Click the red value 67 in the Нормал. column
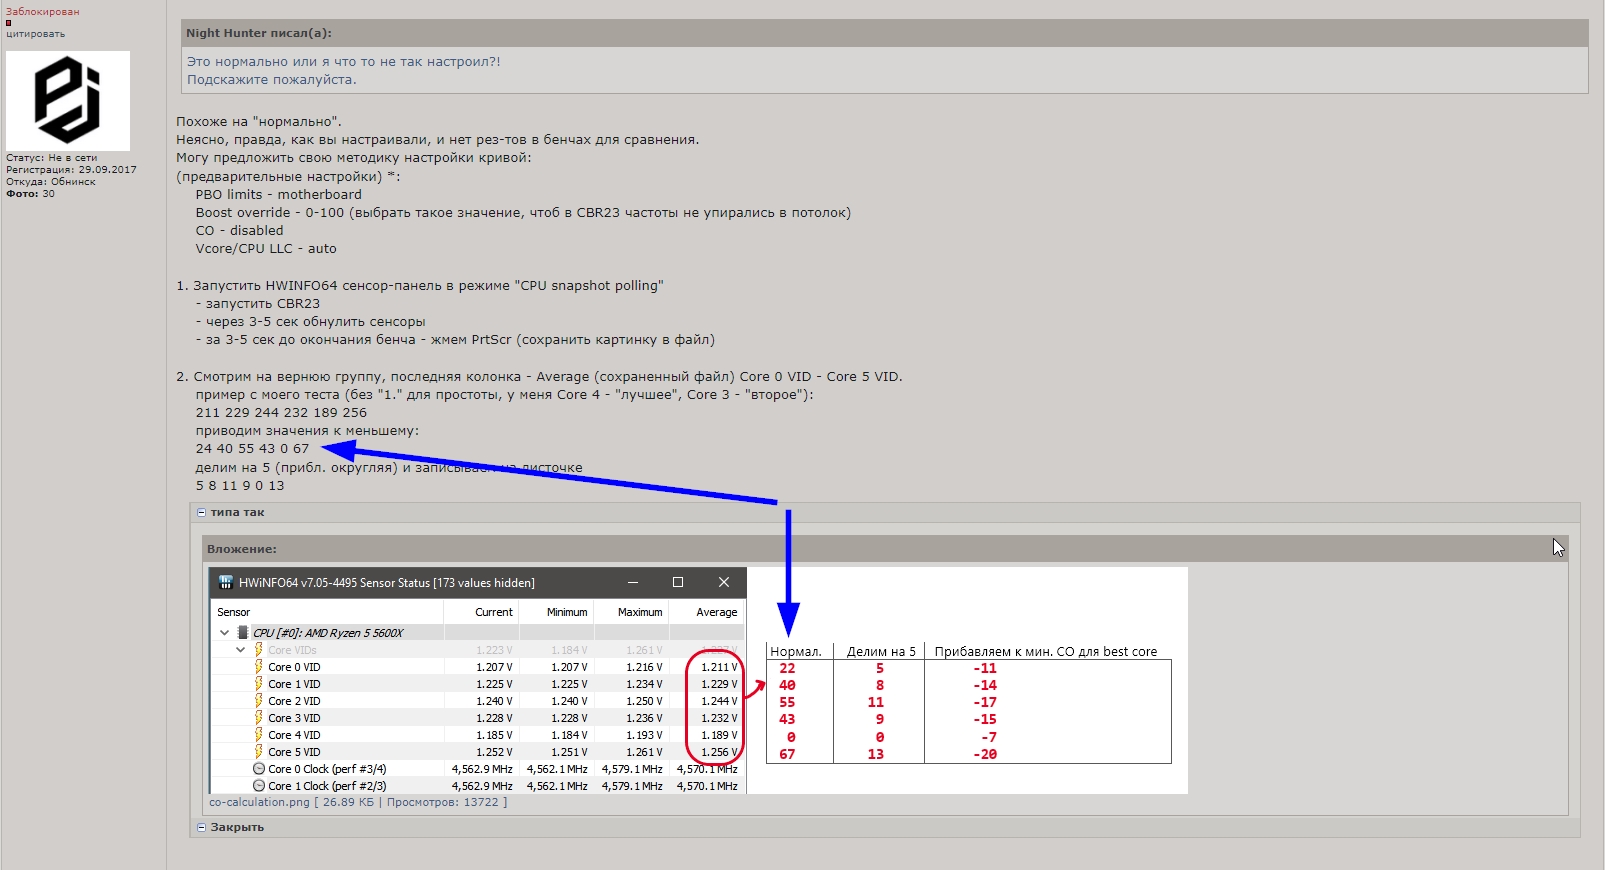This screenshot has height=870, width=1605. [x=788, y=754]
